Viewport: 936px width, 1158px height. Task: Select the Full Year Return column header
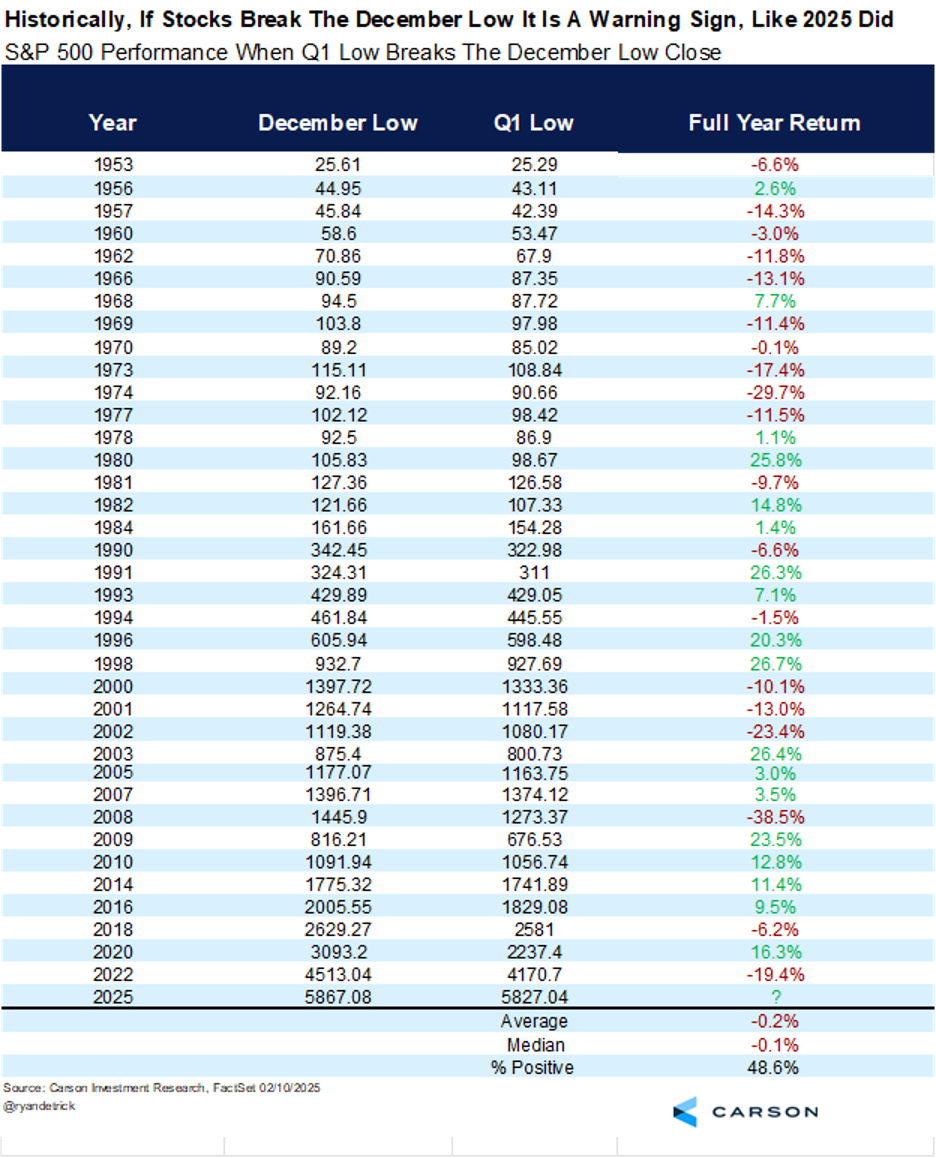pos(774,123)
